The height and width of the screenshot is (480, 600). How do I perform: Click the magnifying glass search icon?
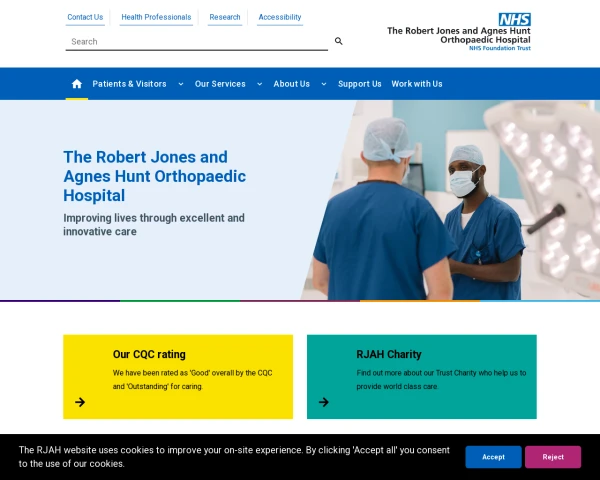(339, 41)
